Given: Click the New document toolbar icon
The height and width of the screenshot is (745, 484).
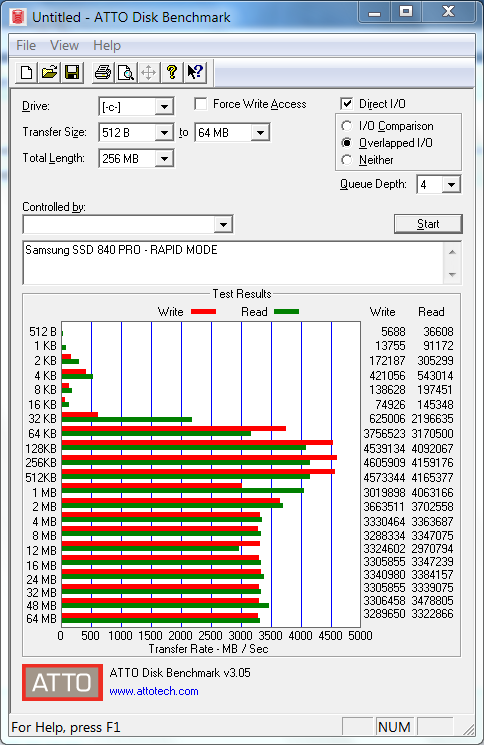Looking at the screenshot, I should tap(27, 72).
